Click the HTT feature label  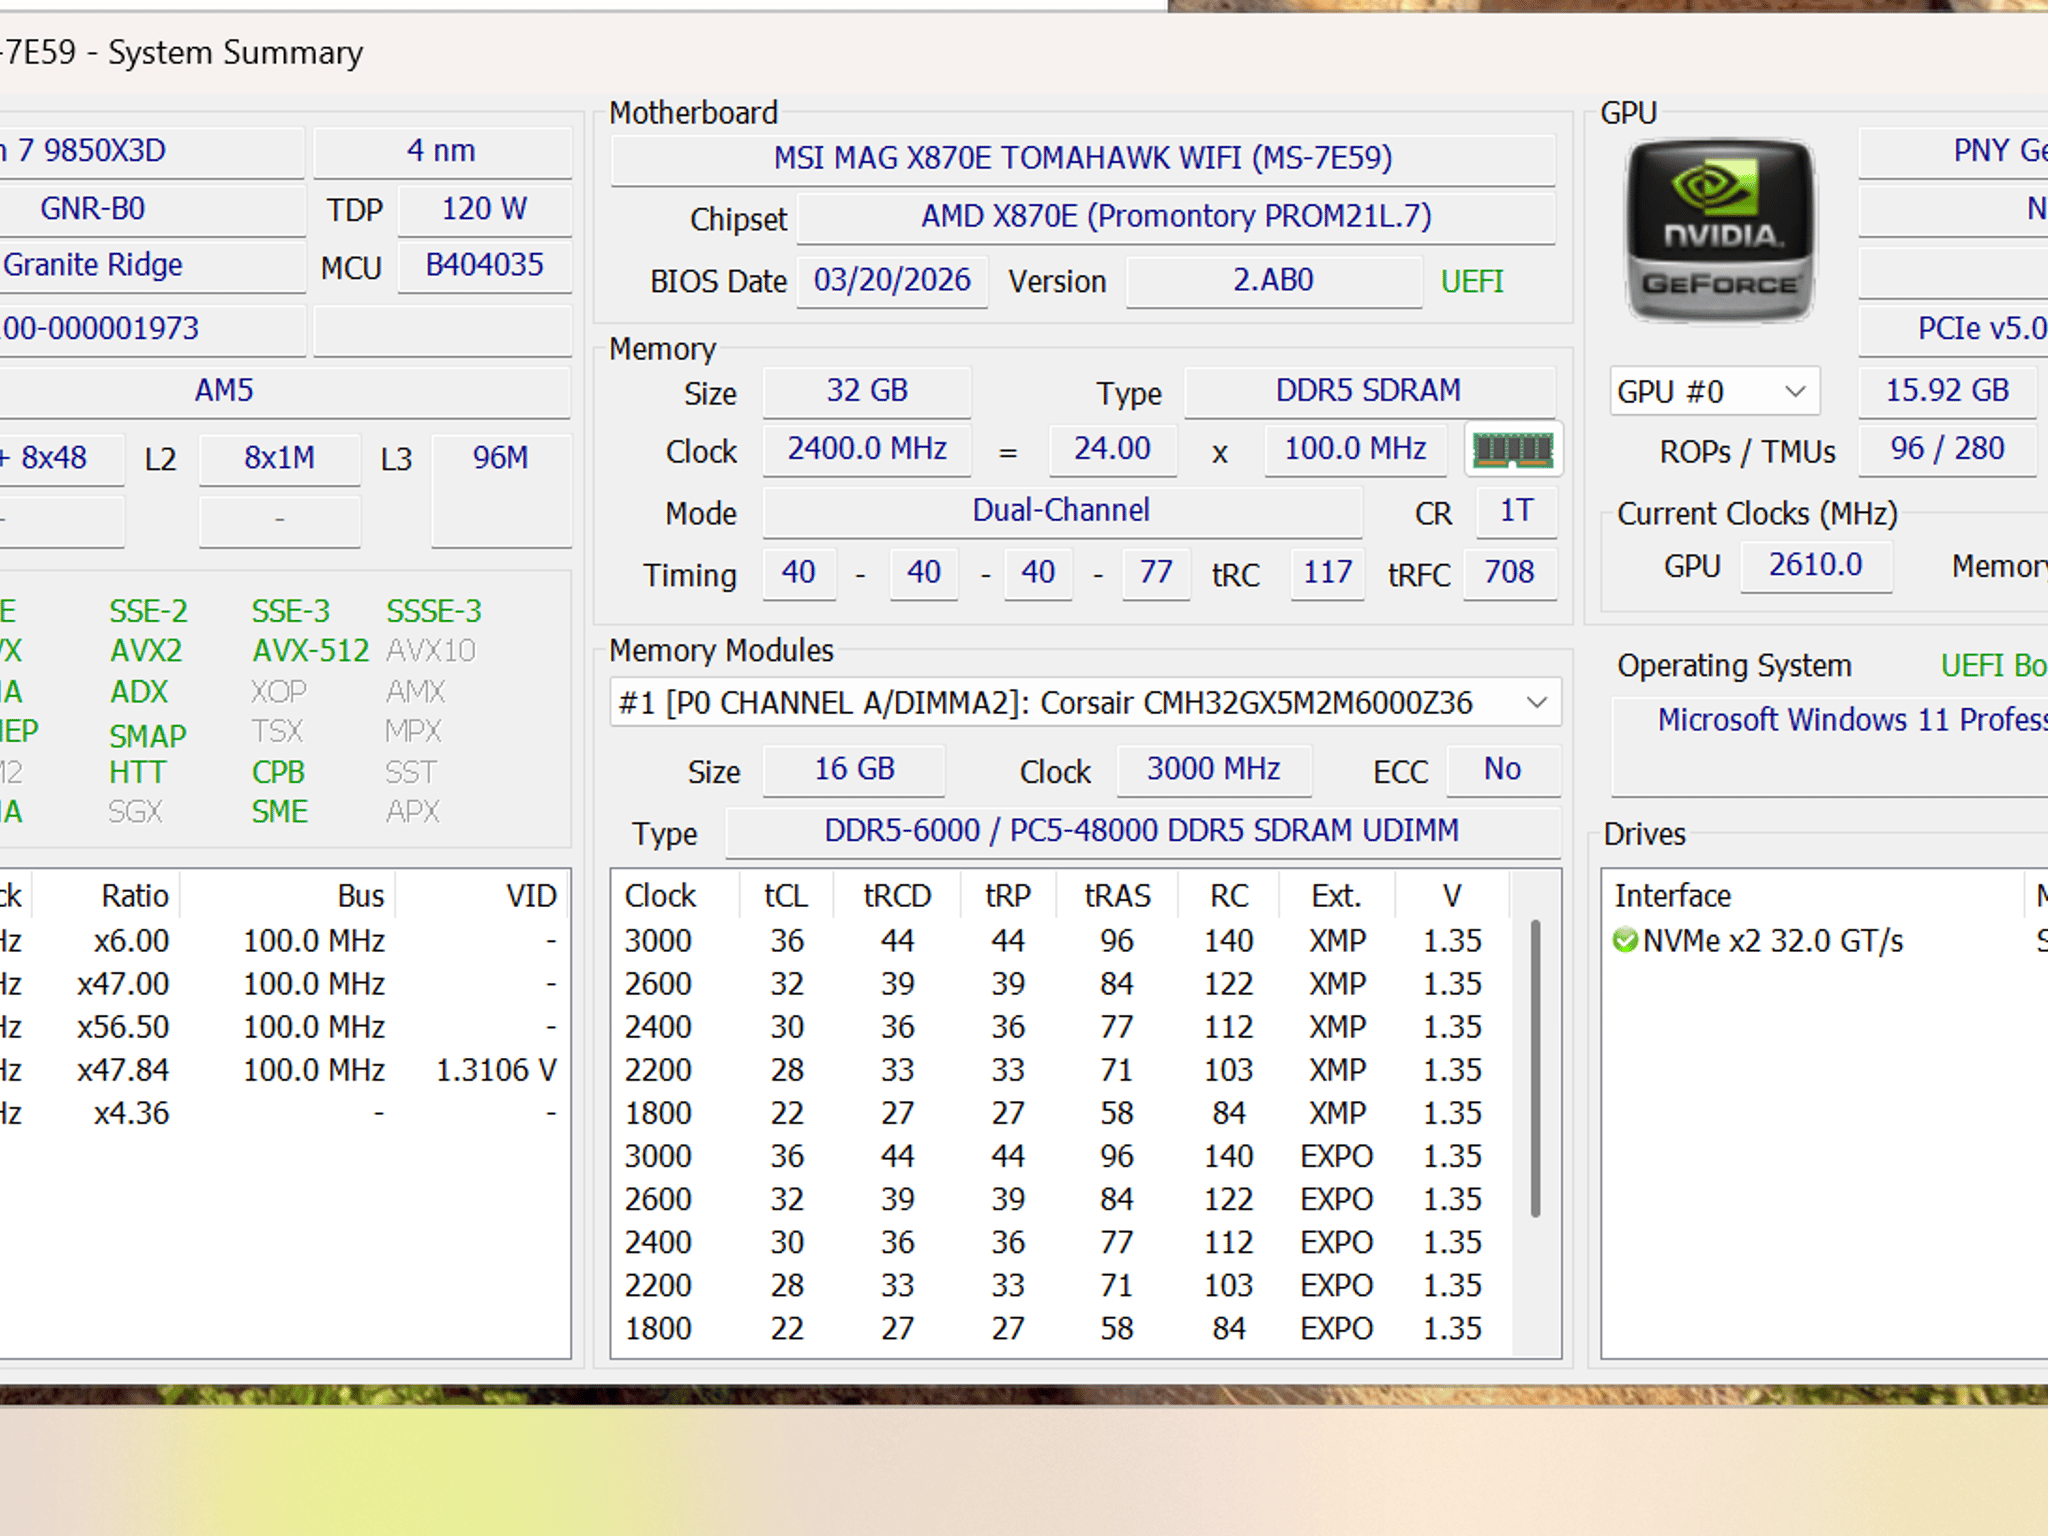tap(137, 772)
